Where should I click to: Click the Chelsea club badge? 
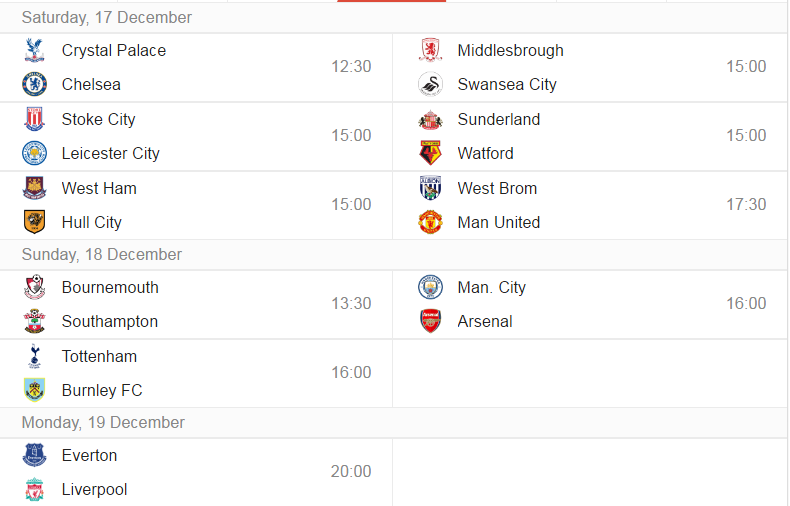pyautogui.click(x=34, y=84)
